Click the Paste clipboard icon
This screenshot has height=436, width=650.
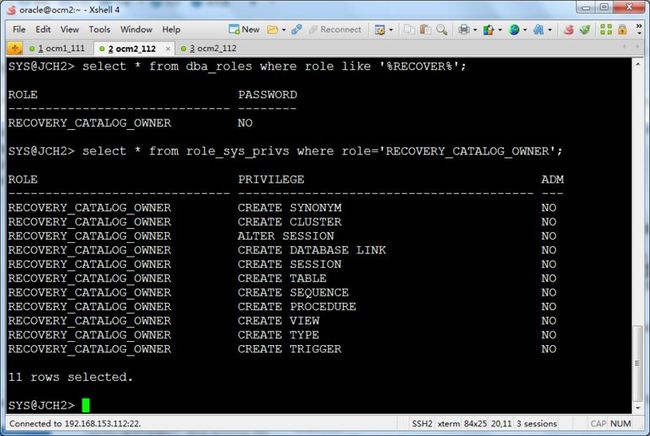(425, 29)
